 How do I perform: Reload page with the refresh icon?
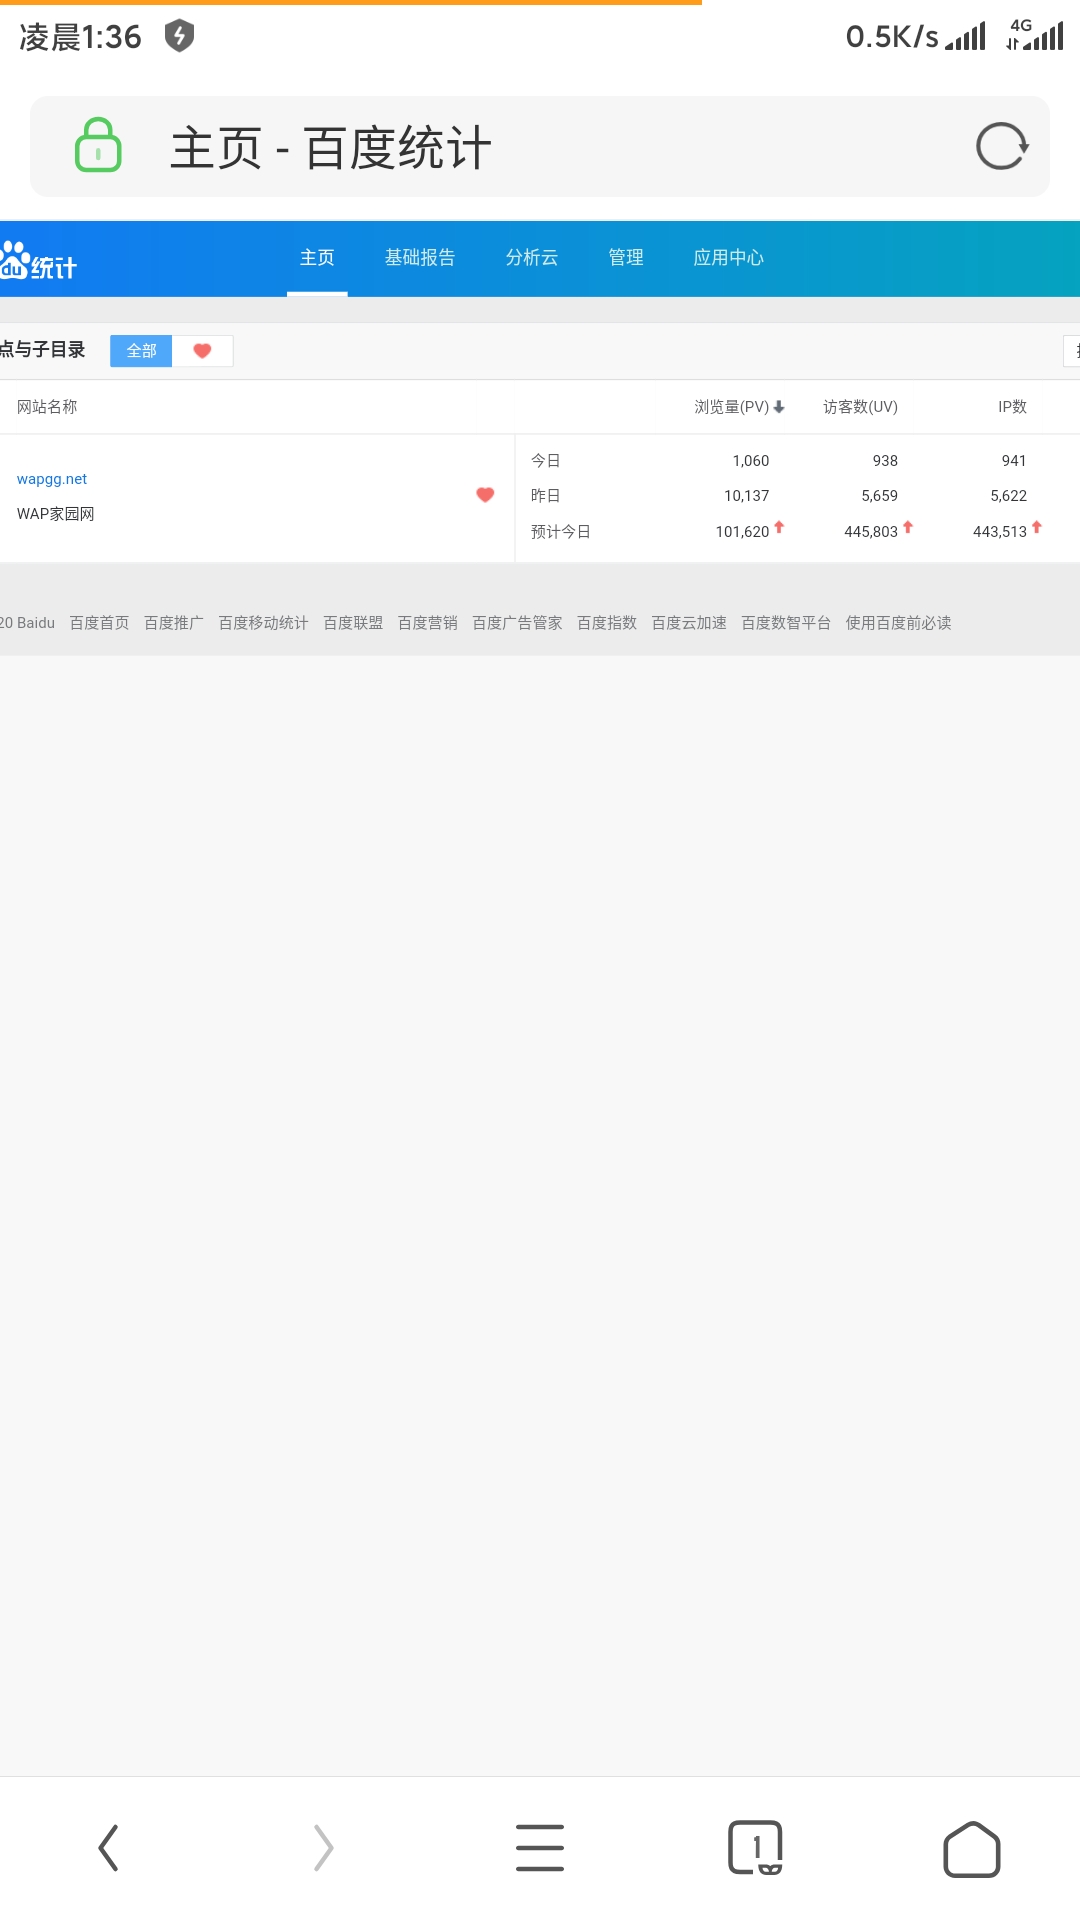[x=1002, y=146]
